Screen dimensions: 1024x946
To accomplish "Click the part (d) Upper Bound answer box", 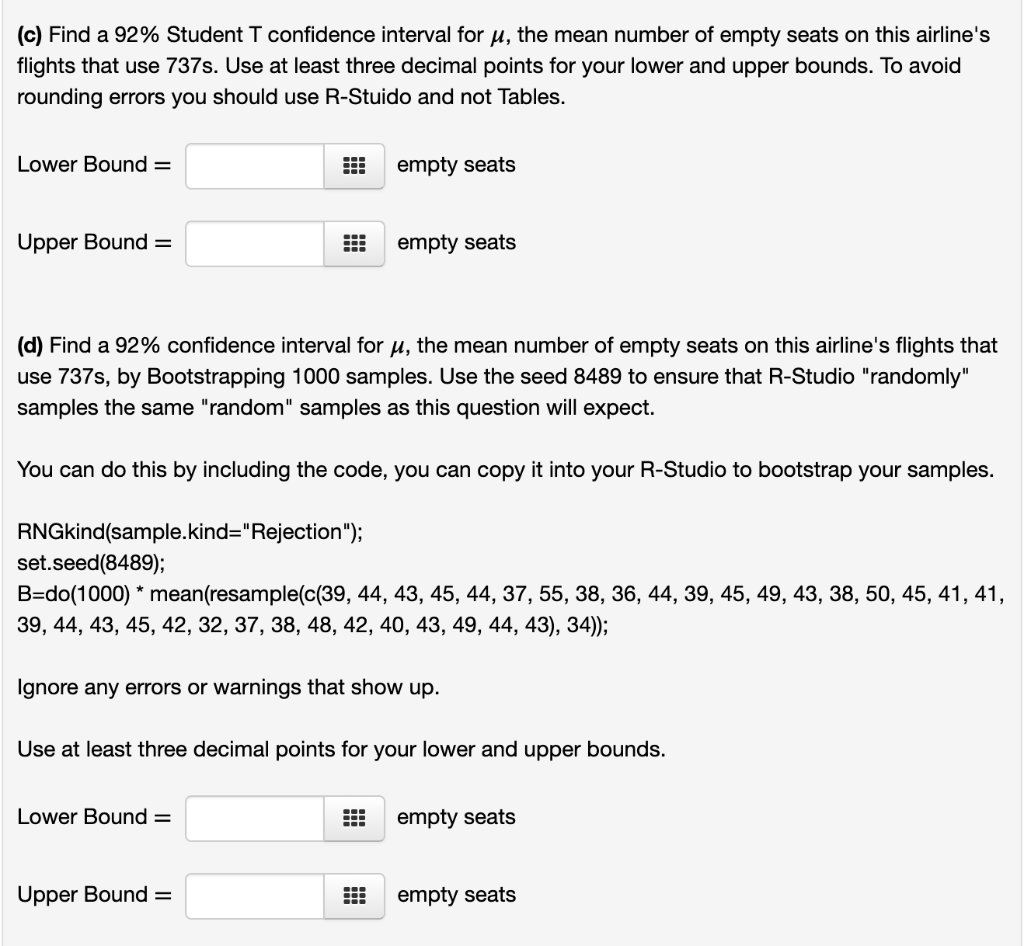I will coord(255,896).
